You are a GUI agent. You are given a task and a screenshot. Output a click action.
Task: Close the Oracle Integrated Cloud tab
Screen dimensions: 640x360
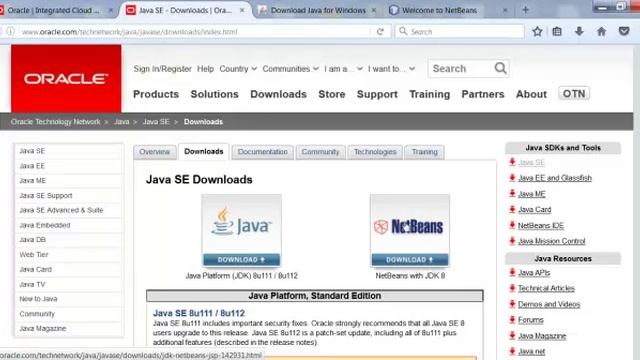click(111, 10)
